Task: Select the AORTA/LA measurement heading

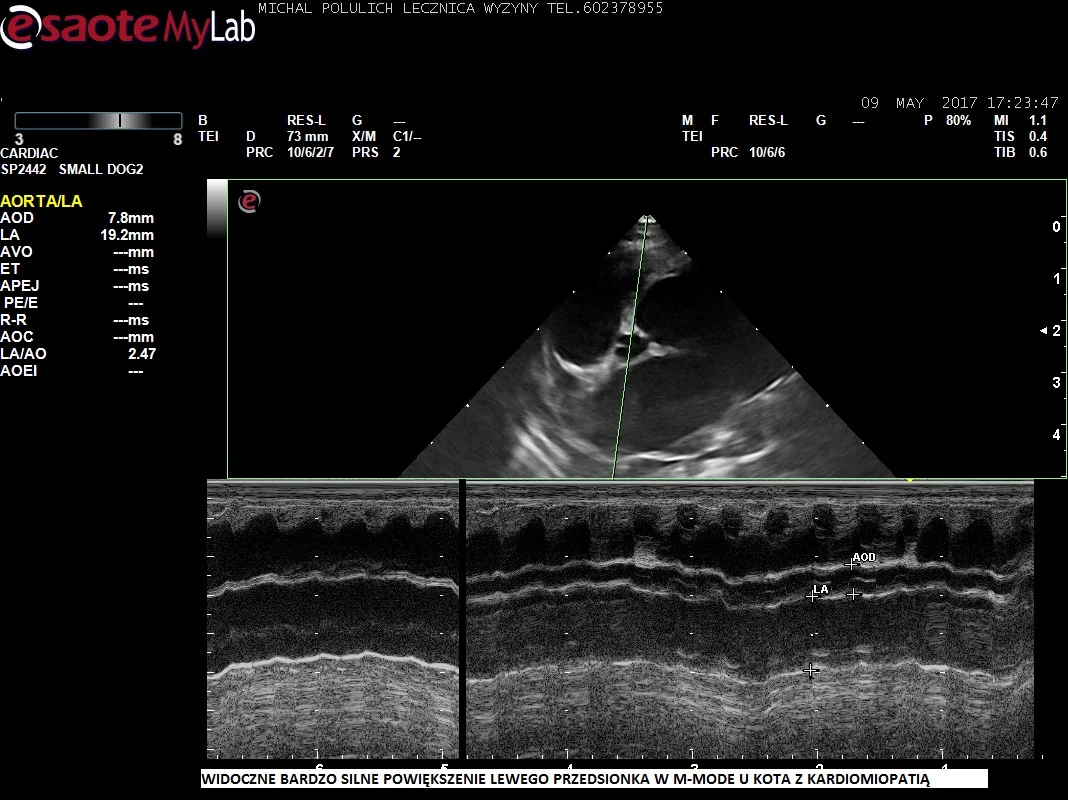Action: pyautogui.click(x=41, y=201)
